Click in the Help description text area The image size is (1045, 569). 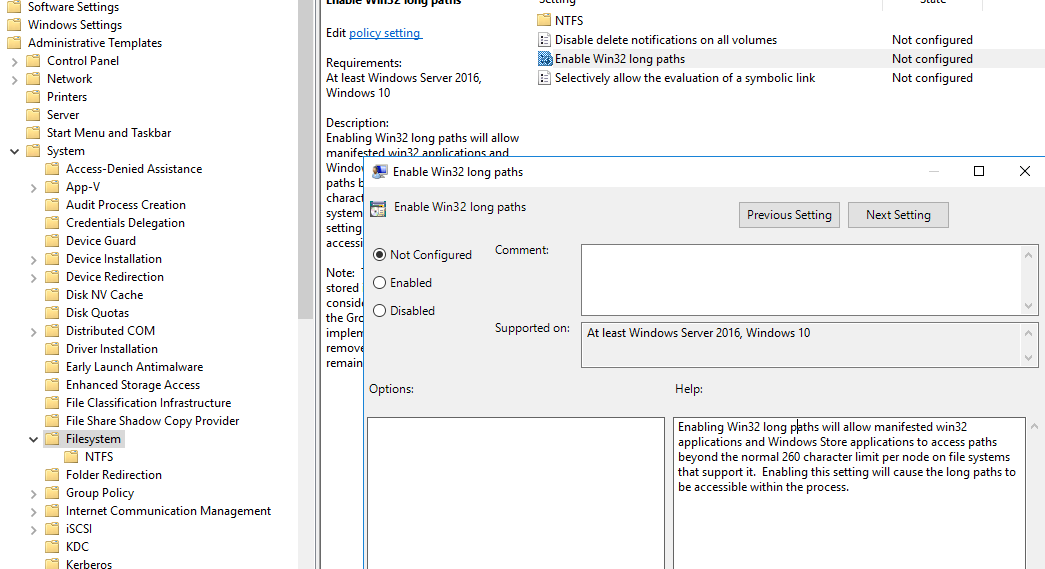point(849,493)
